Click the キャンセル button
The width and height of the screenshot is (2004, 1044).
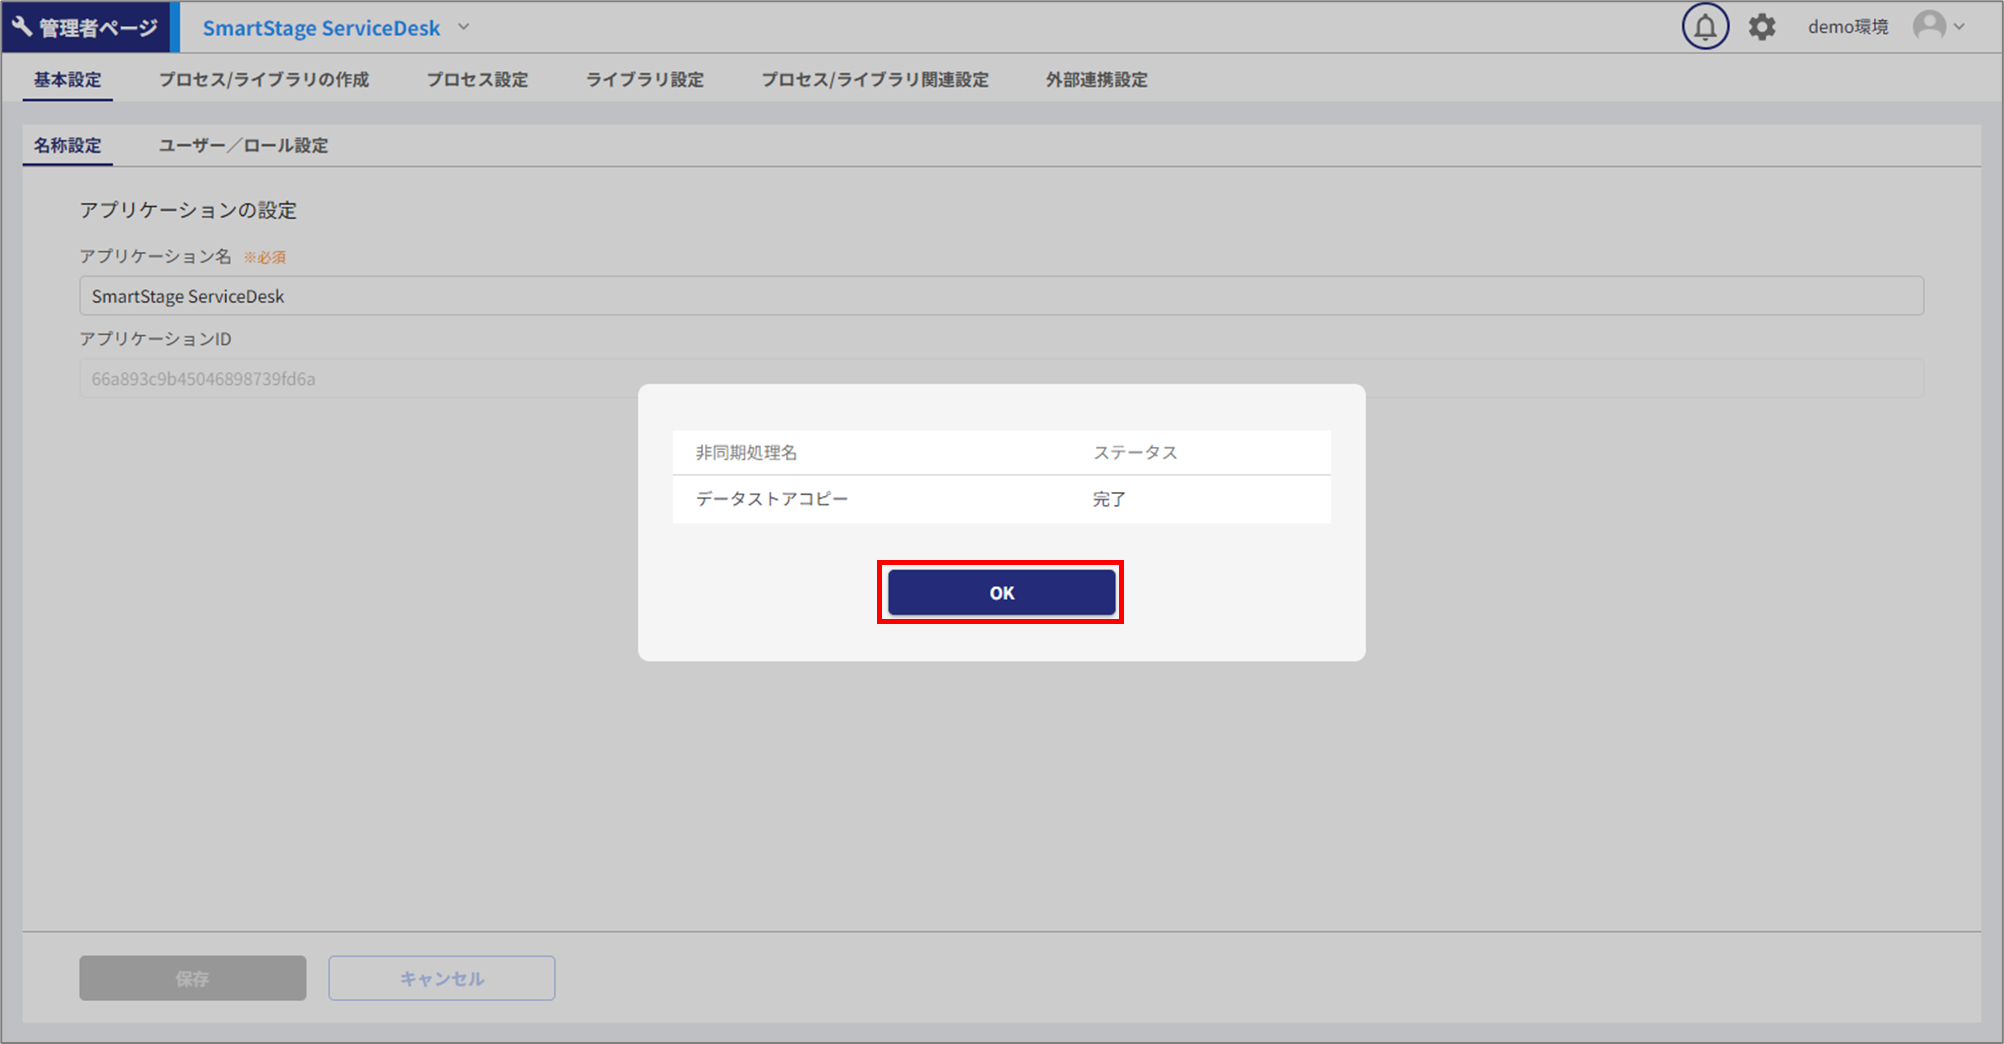pyautogui.click(x=442, y=978)
